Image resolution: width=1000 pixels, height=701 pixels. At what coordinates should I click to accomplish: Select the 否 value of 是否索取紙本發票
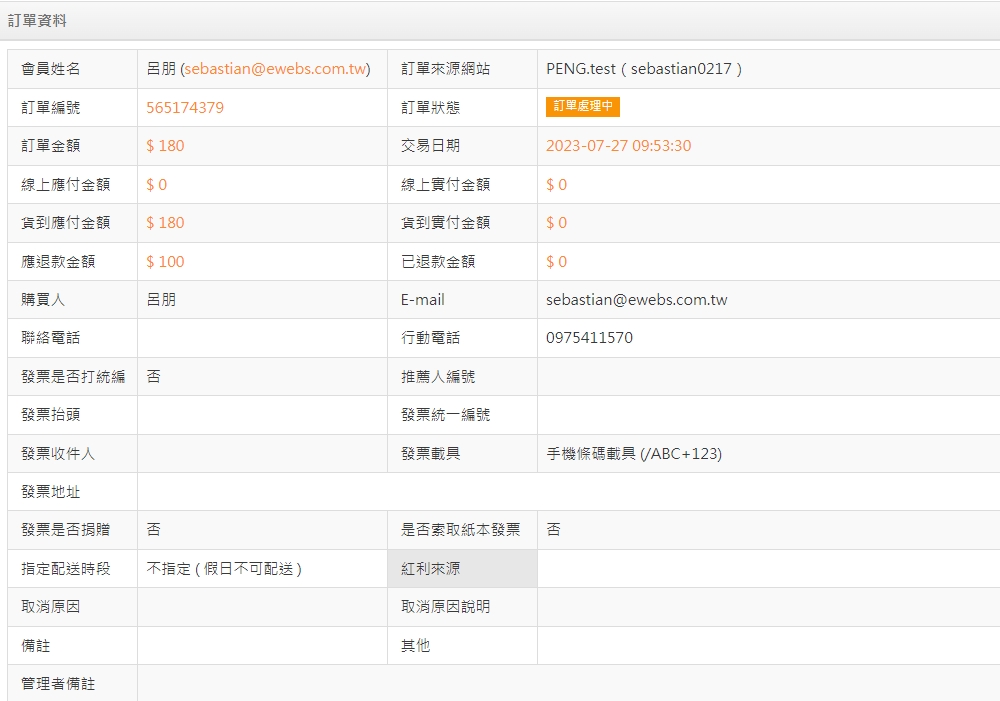pyautogui.click(x=554, y=529)
